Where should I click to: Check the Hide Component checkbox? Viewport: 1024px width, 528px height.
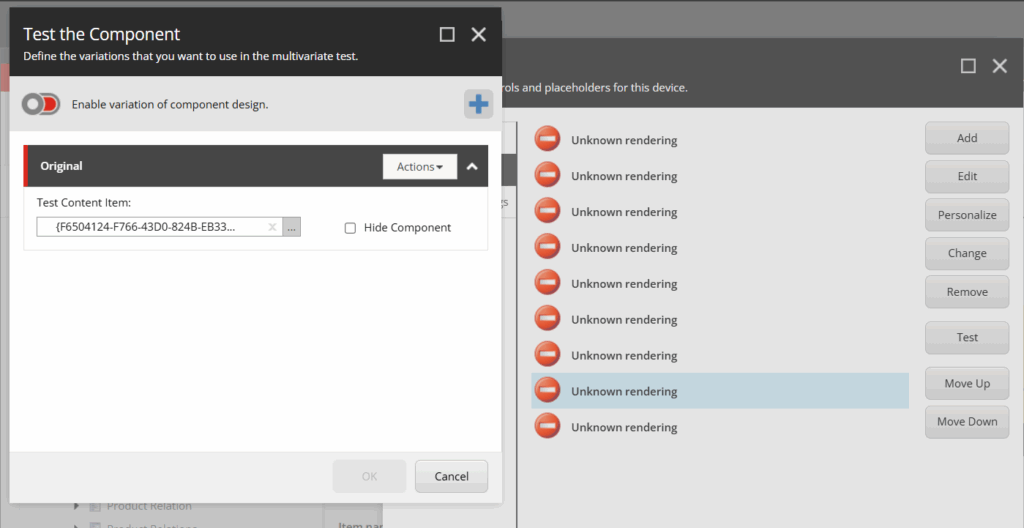tap(350, 228)
